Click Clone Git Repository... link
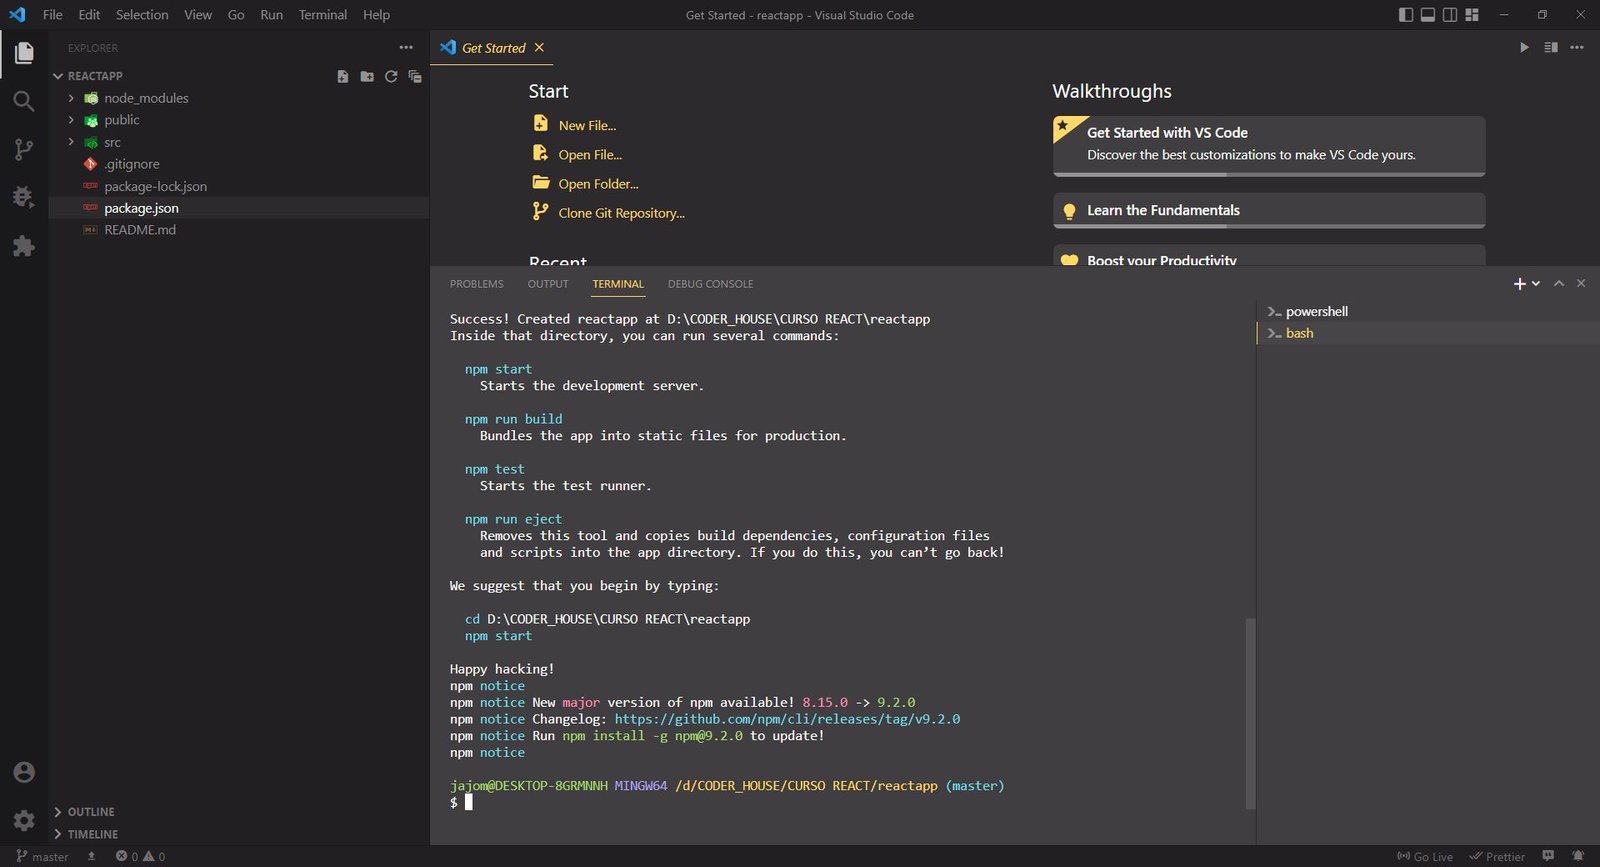 coord(621,213)
